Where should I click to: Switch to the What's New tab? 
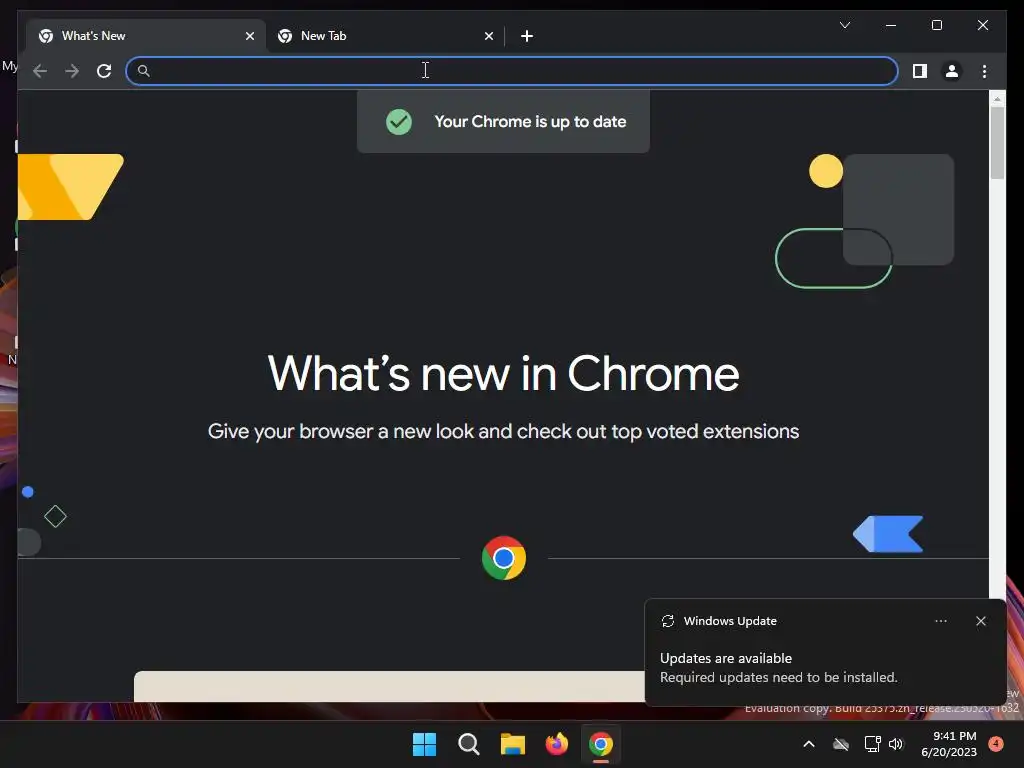[x=146, y=36]
